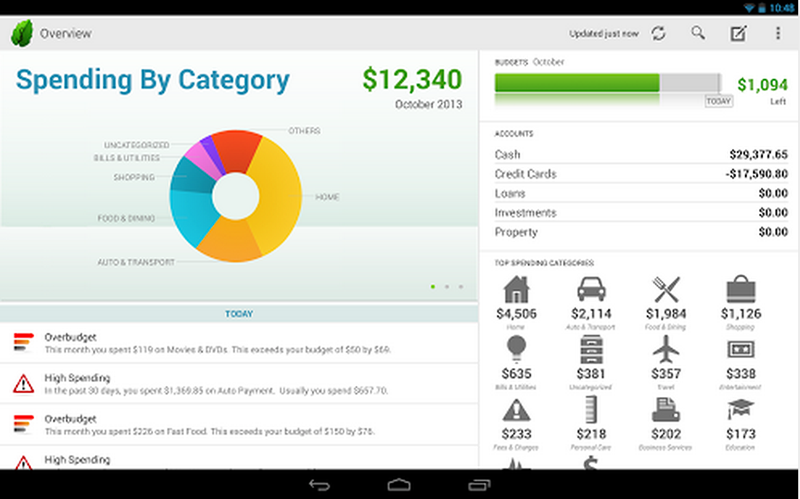Tap the Spending By Category heading
This screenshot has height=499, width=800.
pos(153,81)
